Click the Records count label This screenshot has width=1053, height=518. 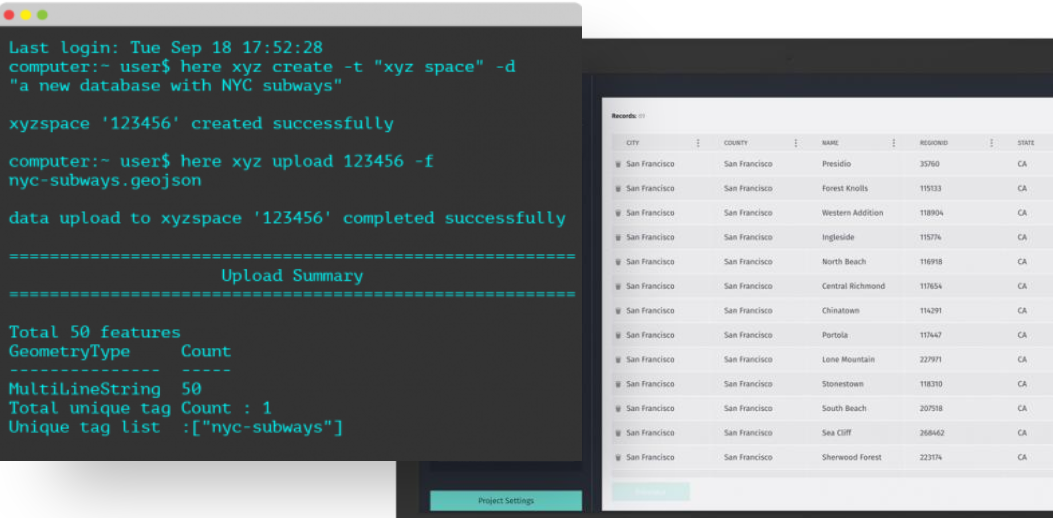pyautogui.click(x=628, y=116)
